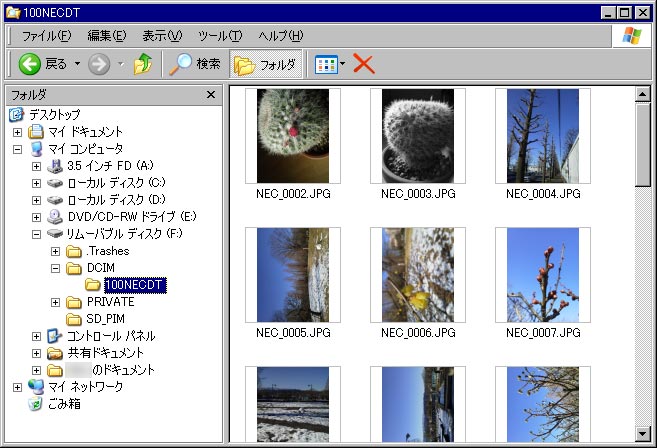Go up one folder level
Viewport: 657px width, 448px height.
tap(143, 64)
